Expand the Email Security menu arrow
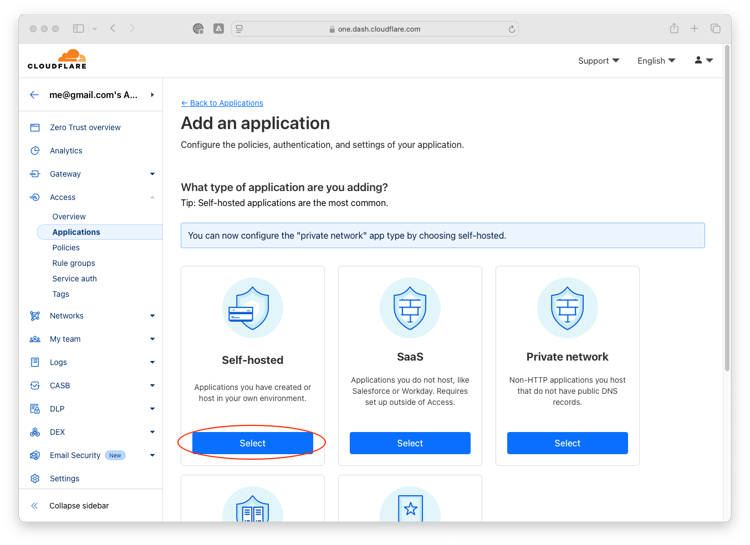The width and height of the screenshot is (750, 545). click(x=152, y=455)
